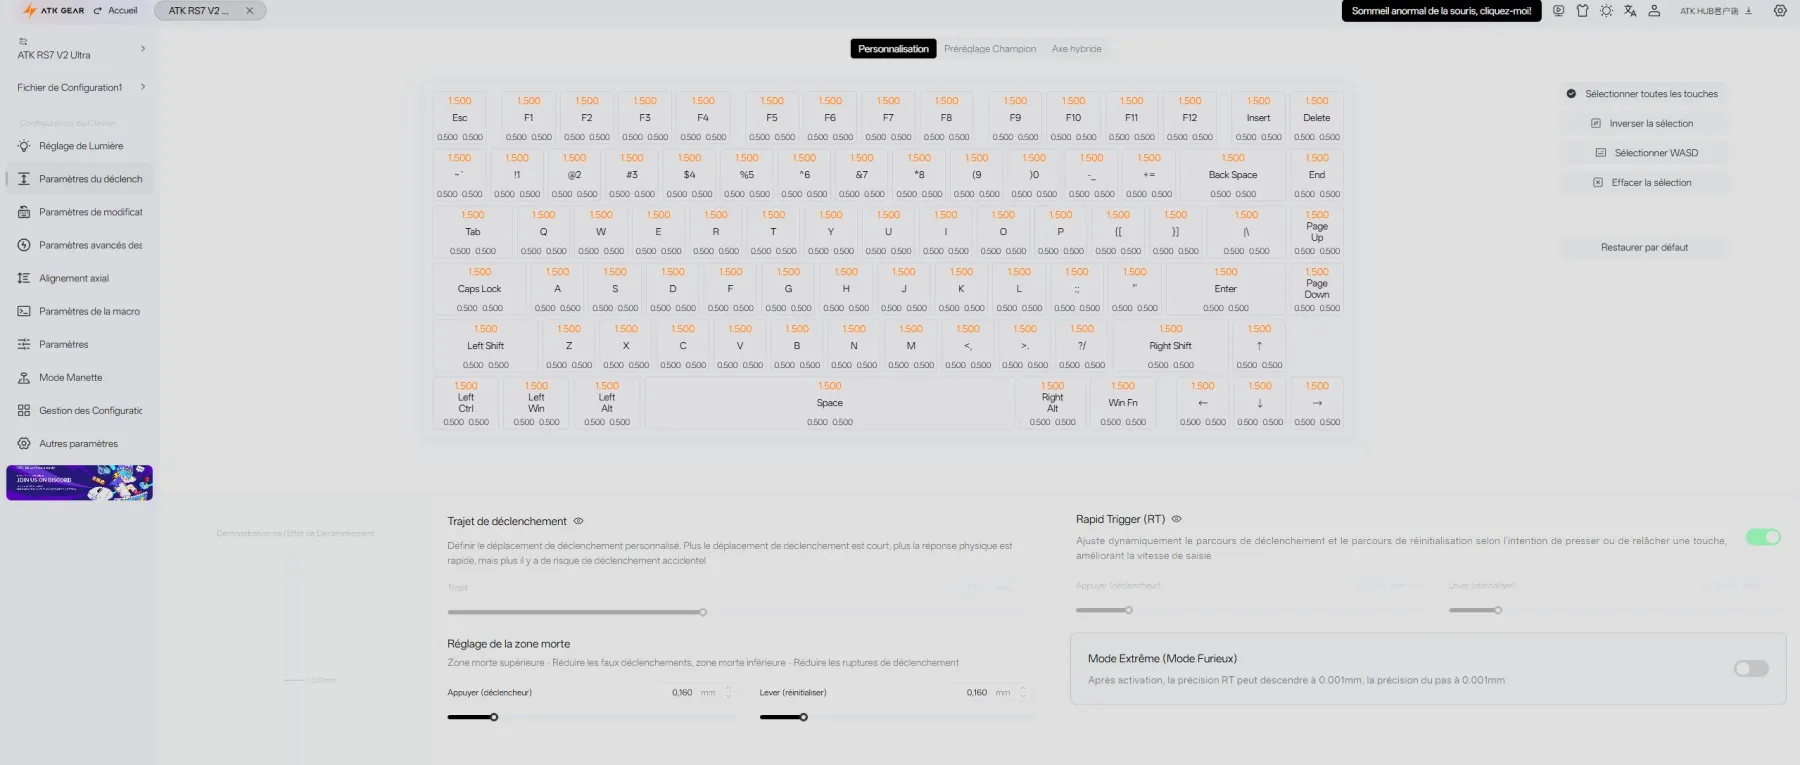This screenshot has width=1800, height=765.
Task: Select the Space key on the keyboard layout
Action: pyautogui.click(x=830, y=403)
